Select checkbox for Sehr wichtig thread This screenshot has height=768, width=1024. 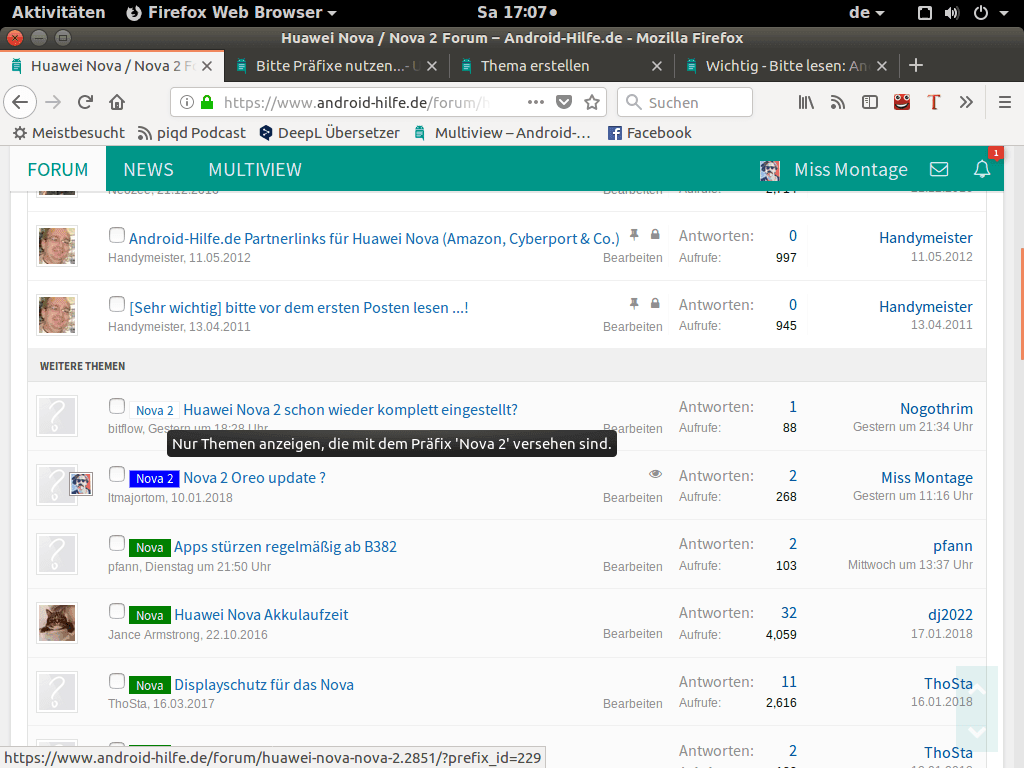[117, 304]
